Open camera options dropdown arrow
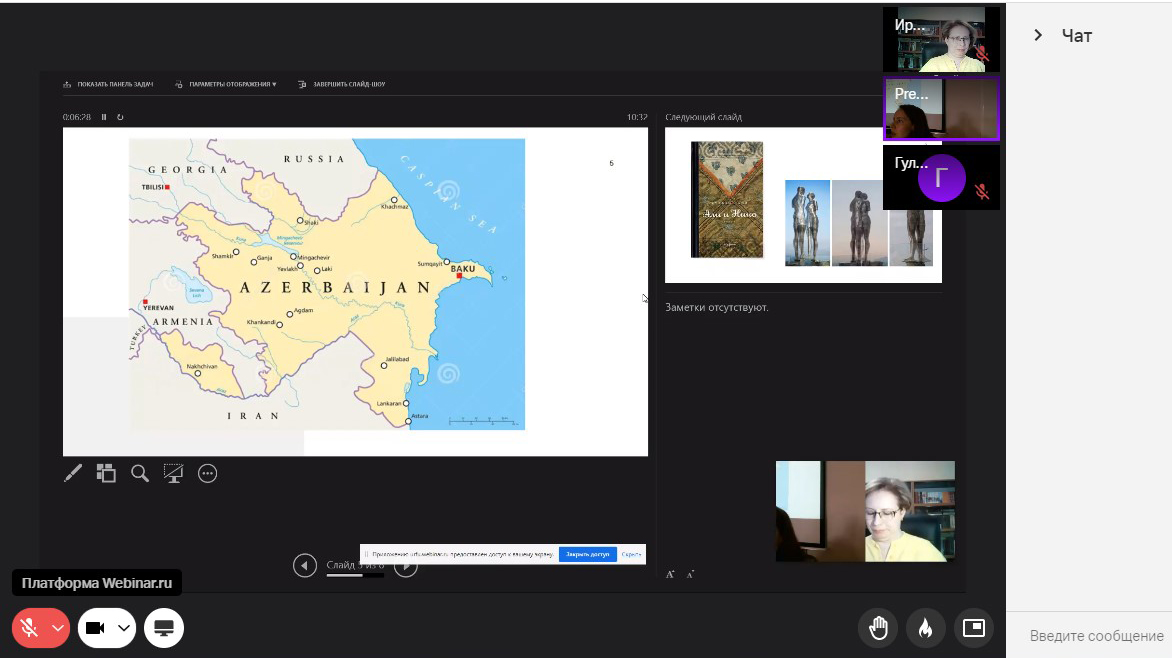 (124, 628)
